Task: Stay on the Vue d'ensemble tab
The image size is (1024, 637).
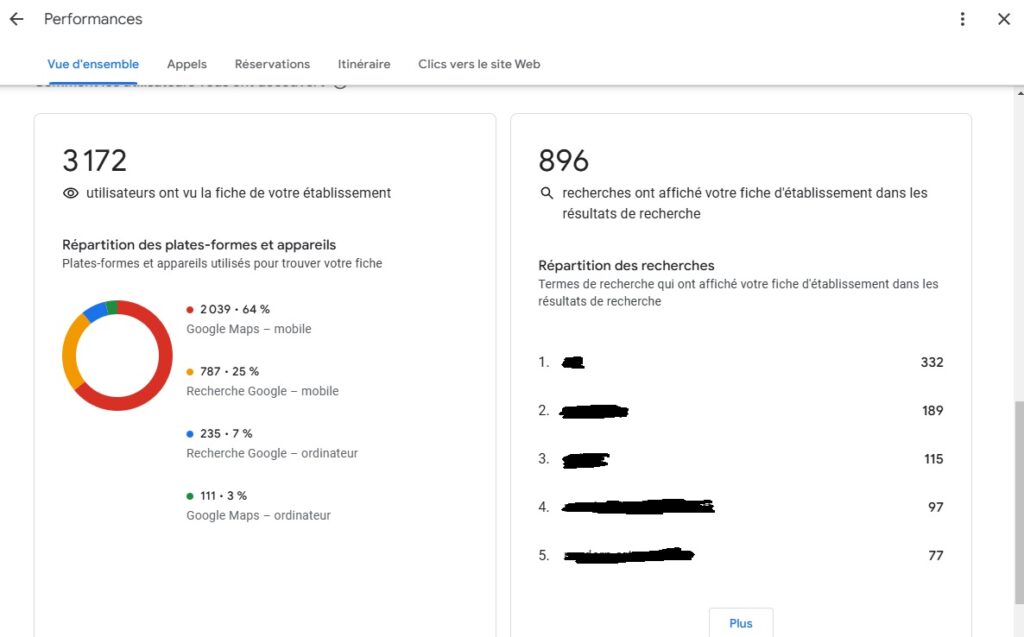Action: 93,63
